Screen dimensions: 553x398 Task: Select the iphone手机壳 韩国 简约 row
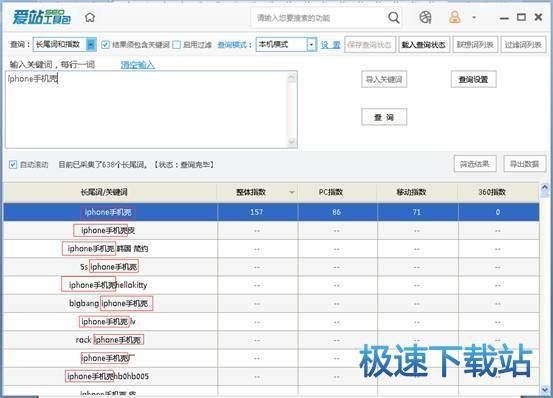pos(271,249)
